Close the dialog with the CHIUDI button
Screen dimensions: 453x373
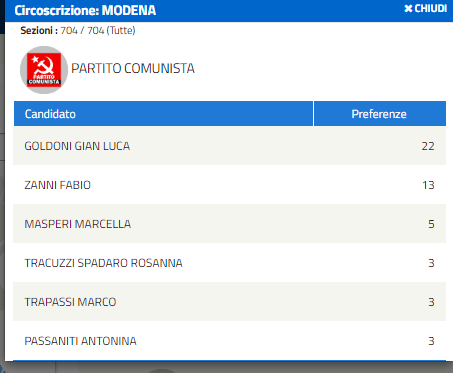point(425,8)
